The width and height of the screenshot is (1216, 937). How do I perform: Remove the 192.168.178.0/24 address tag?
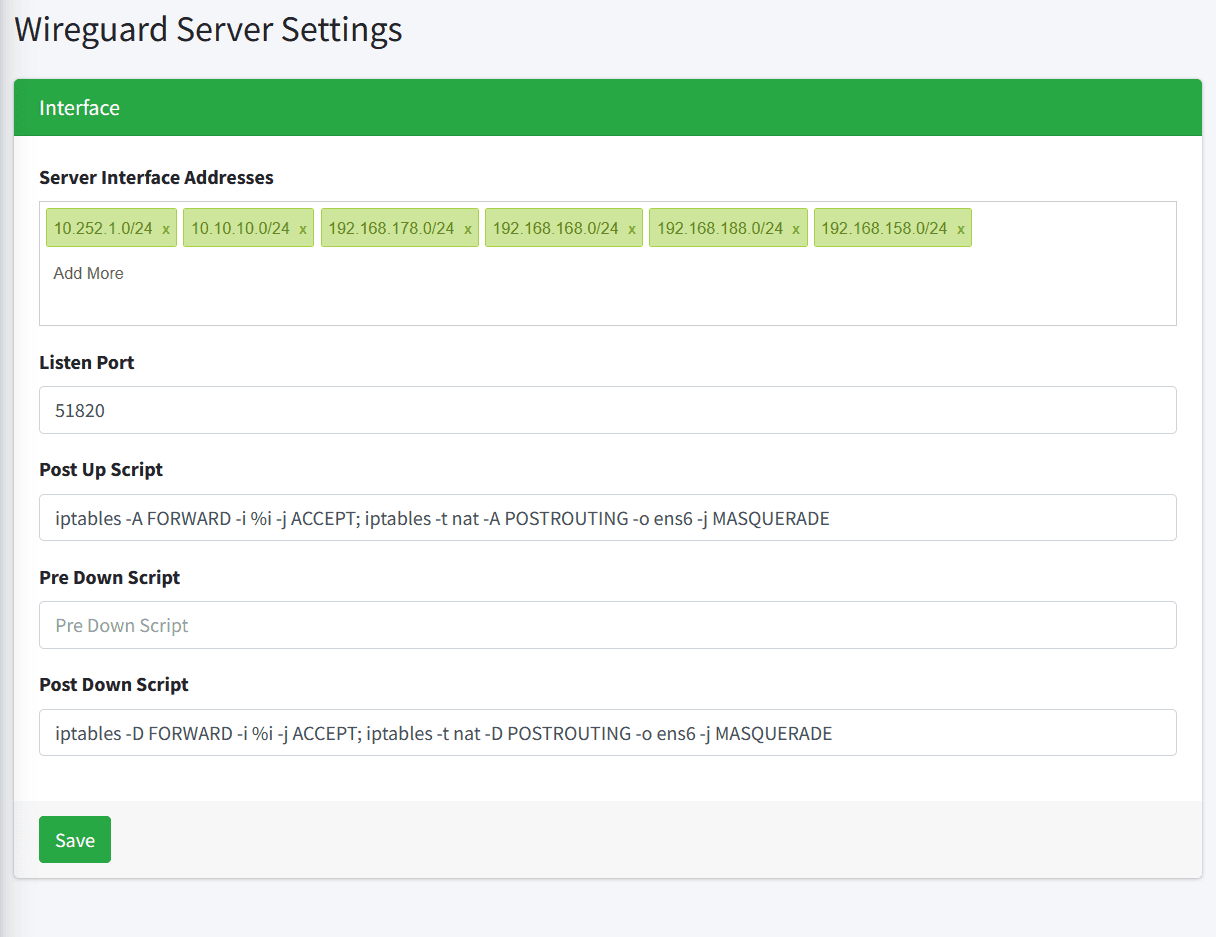(x=467, y=229)
